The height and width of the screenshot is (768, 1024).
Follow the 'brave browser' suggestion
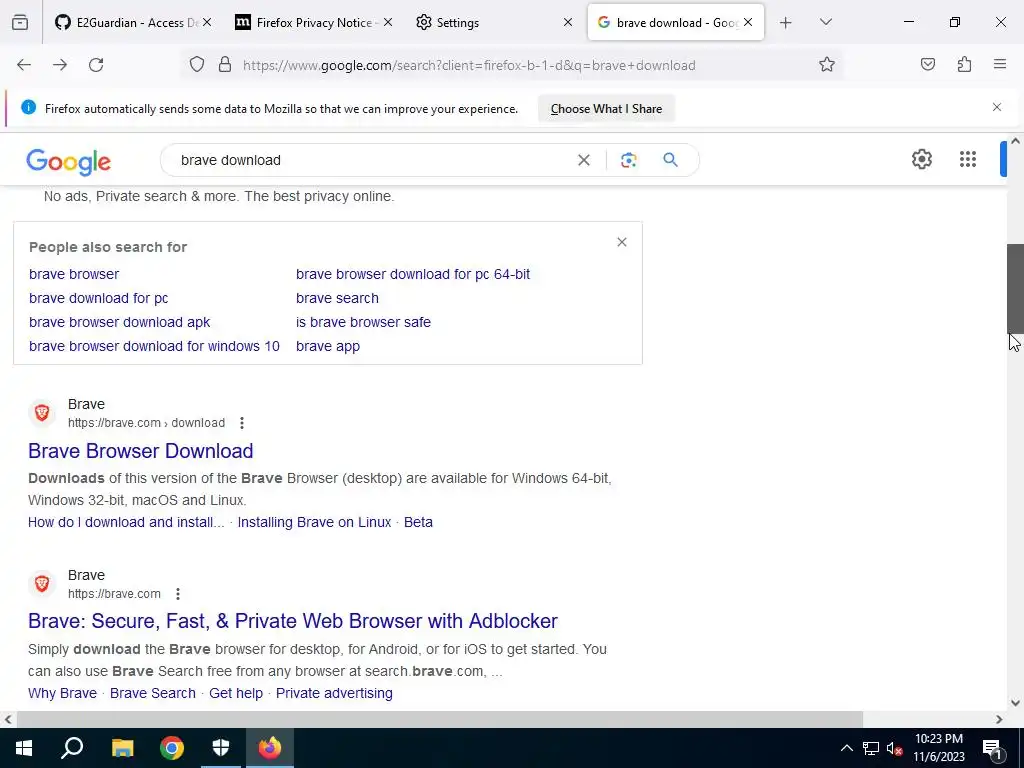(74, 274)
